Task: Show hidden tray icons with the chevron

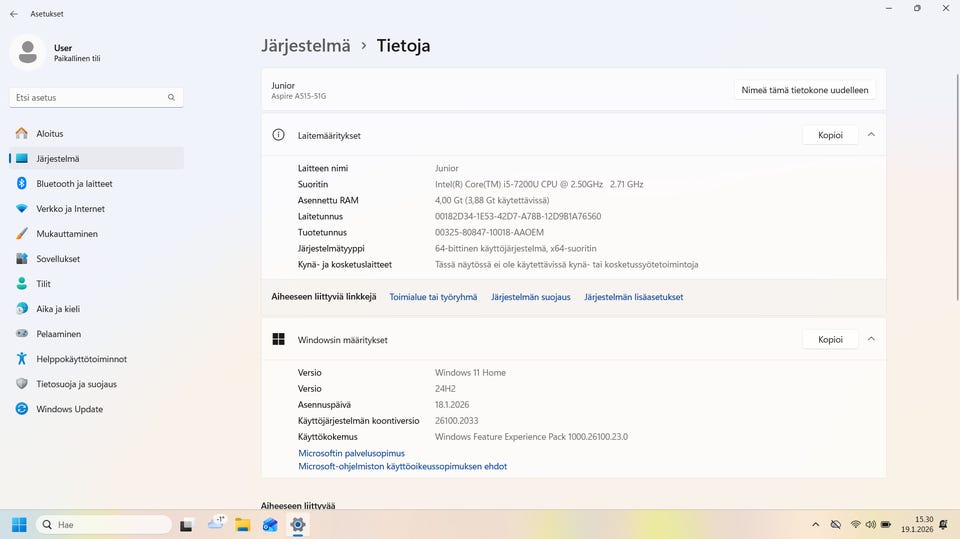Action: pos(816,524)
